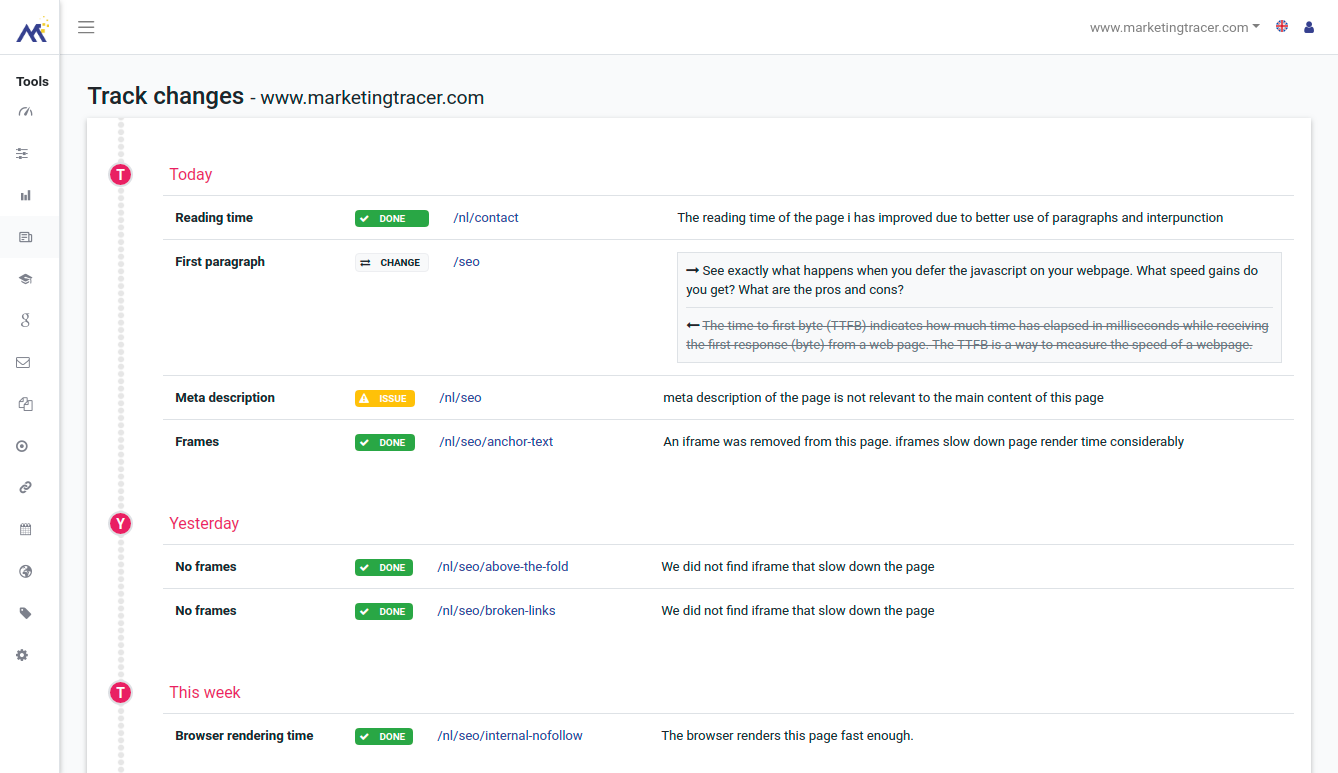Expand the www.marketingtracer.com site dropdown
The width and height of the screenshot is (1338, 773).
pyautogui.click(x=1175, y=27)
